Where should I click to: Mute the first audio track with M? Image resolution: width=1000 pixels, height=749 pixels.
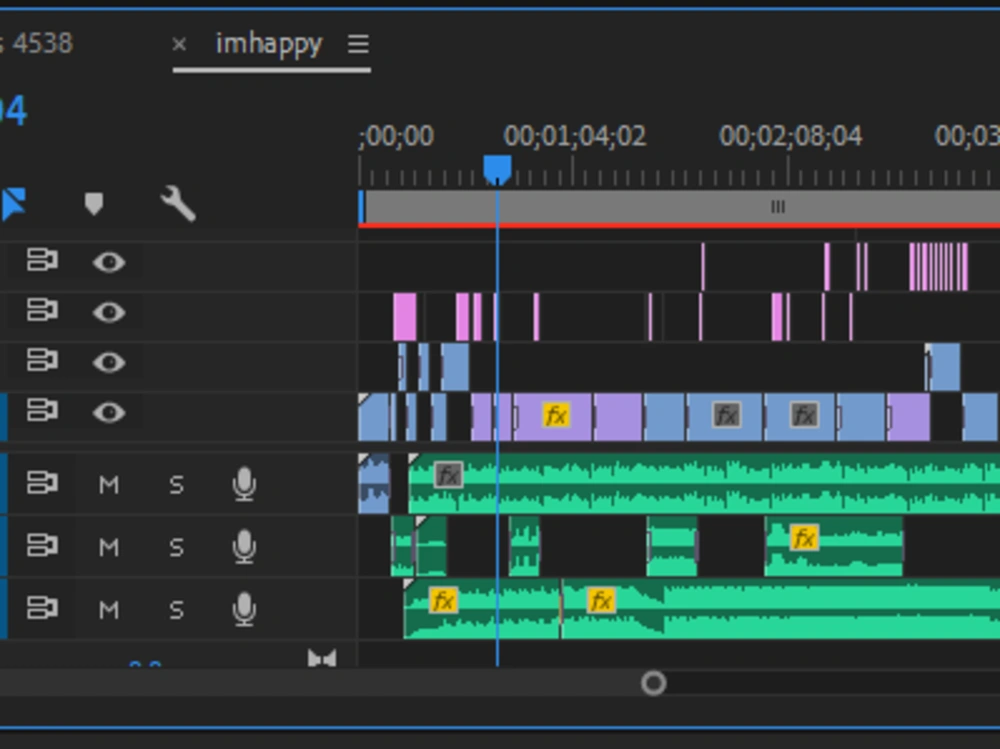(x=109, y=486)
